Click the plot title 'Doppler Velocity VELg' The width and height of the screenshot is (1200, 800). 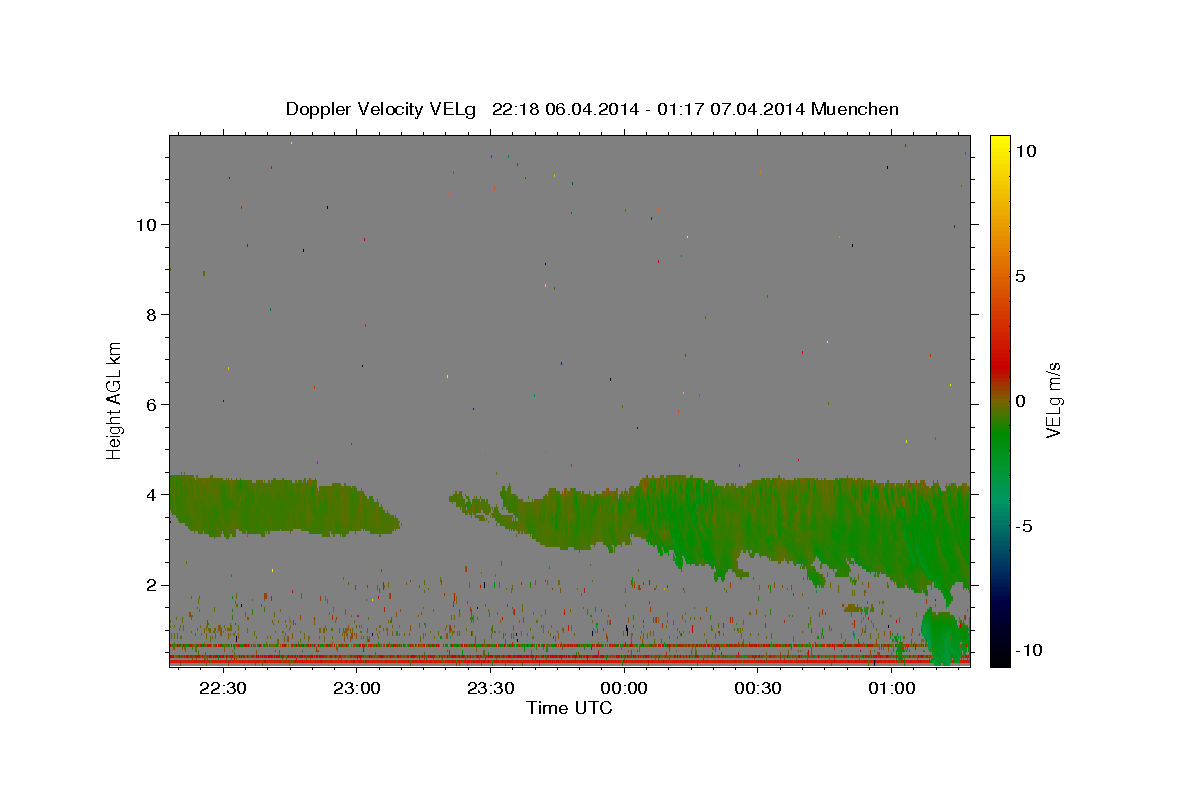point(383,109)
